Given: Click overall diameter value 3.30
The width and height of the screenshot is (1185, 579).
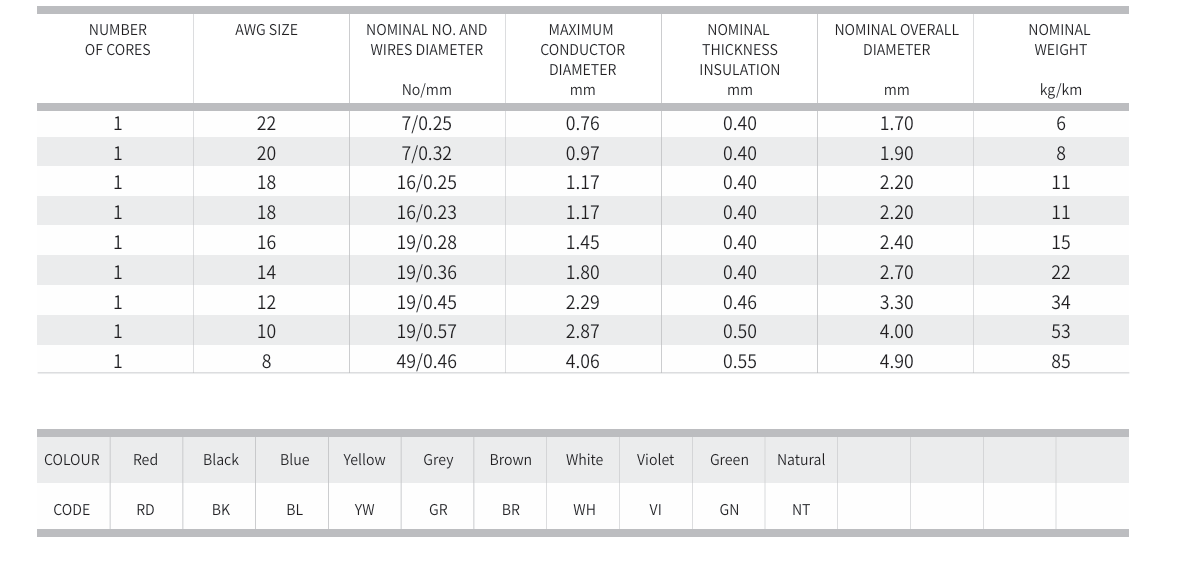Looking at the screenshot, I should tap(896, 302).
